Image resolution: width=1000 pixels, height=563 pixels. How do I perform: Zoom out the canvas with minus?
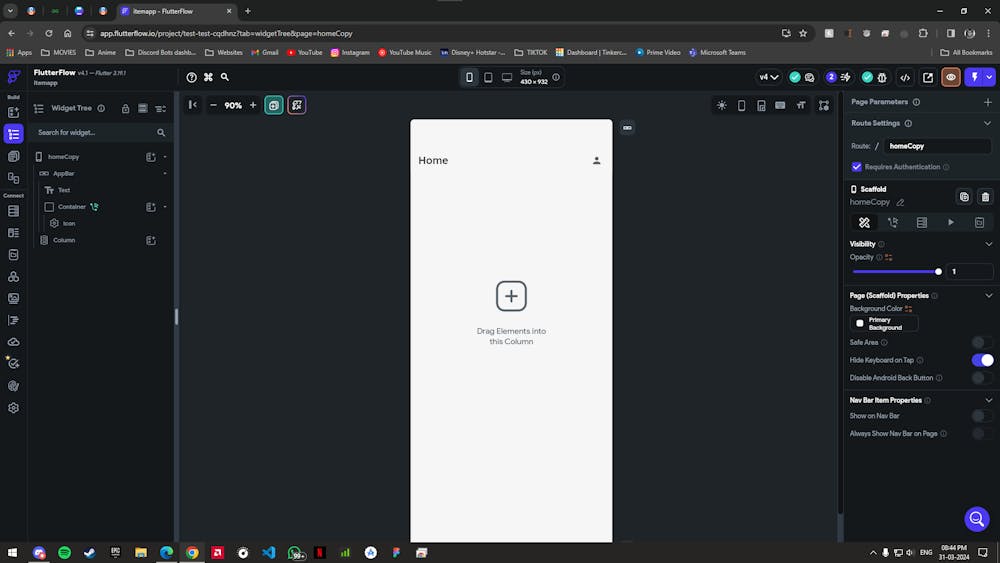[x=214, y=105]
